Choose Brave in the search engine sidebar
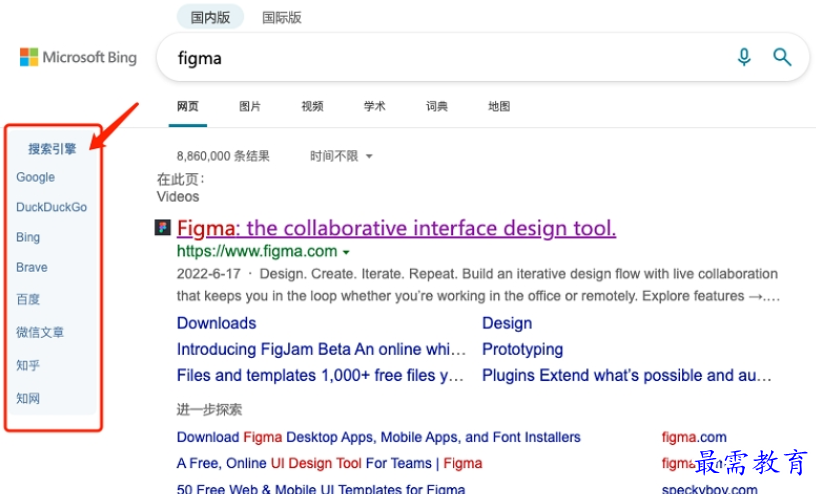The width and height of the screenshot is (816, 494). click(32, 268)
